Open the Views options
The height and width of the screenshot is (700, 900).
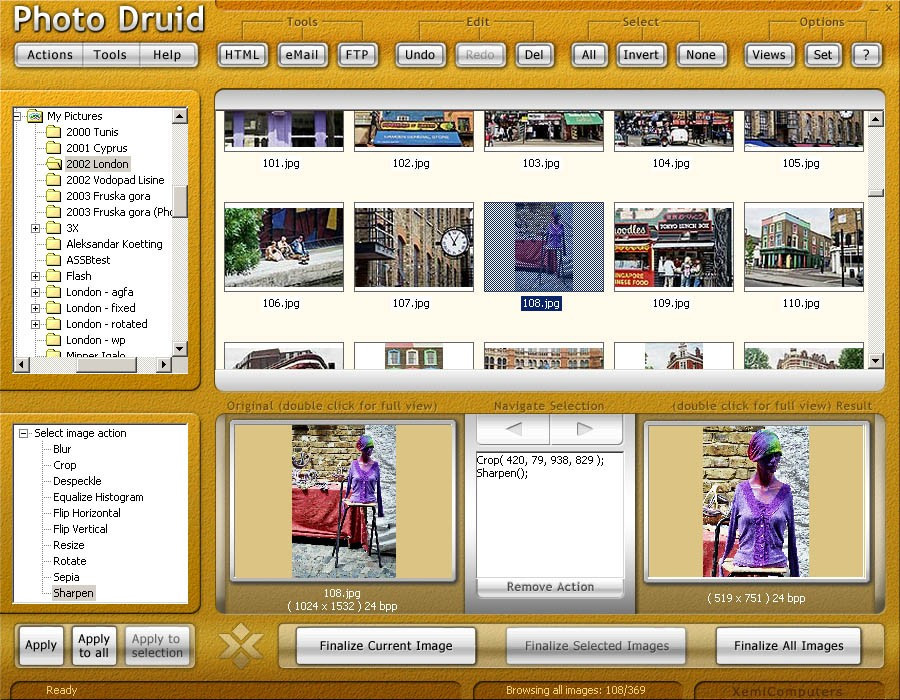pos(769,55)
